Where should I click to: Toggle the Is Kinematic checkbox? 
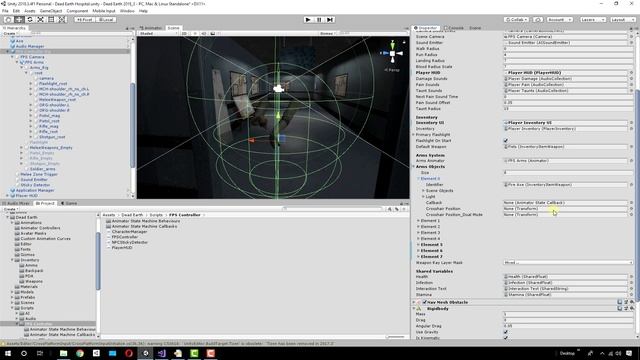(506, 338)
